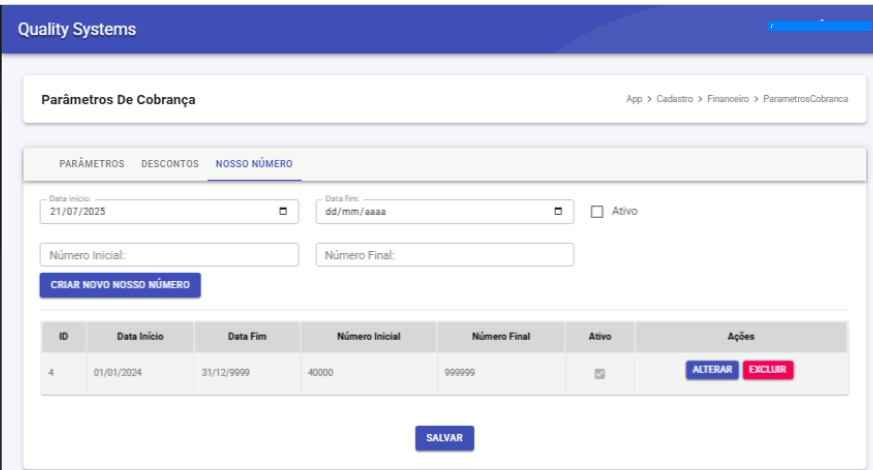Toggle Ativo checkbox in table row 4
Screen dimensions: 873x470
(600, 374)
